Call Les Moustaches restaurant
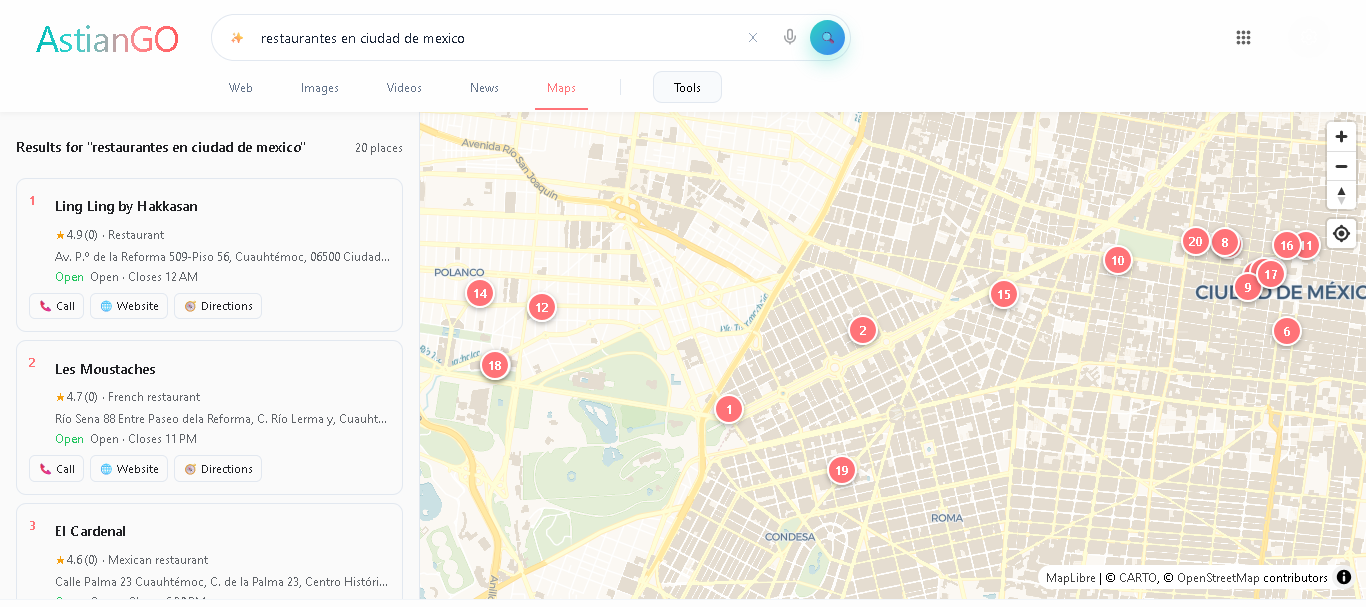1366x607 pixels. click(x=57, y=469)
